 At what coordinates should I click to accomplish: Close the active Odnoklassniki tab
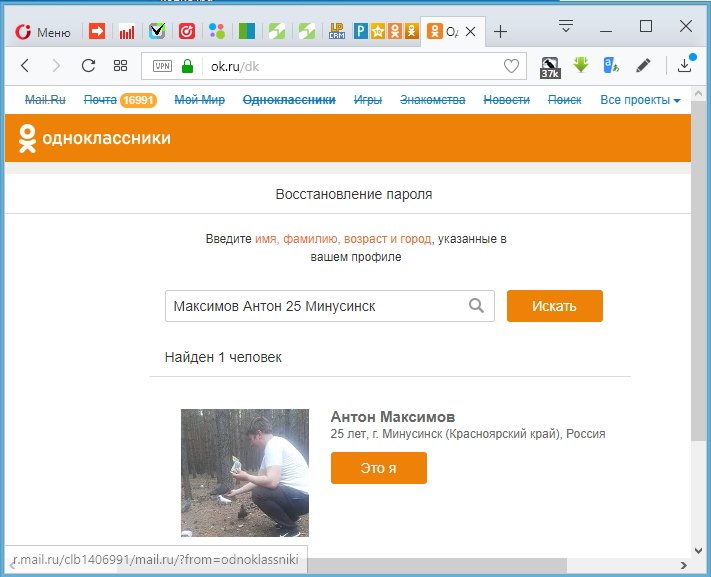click(471, 31)
